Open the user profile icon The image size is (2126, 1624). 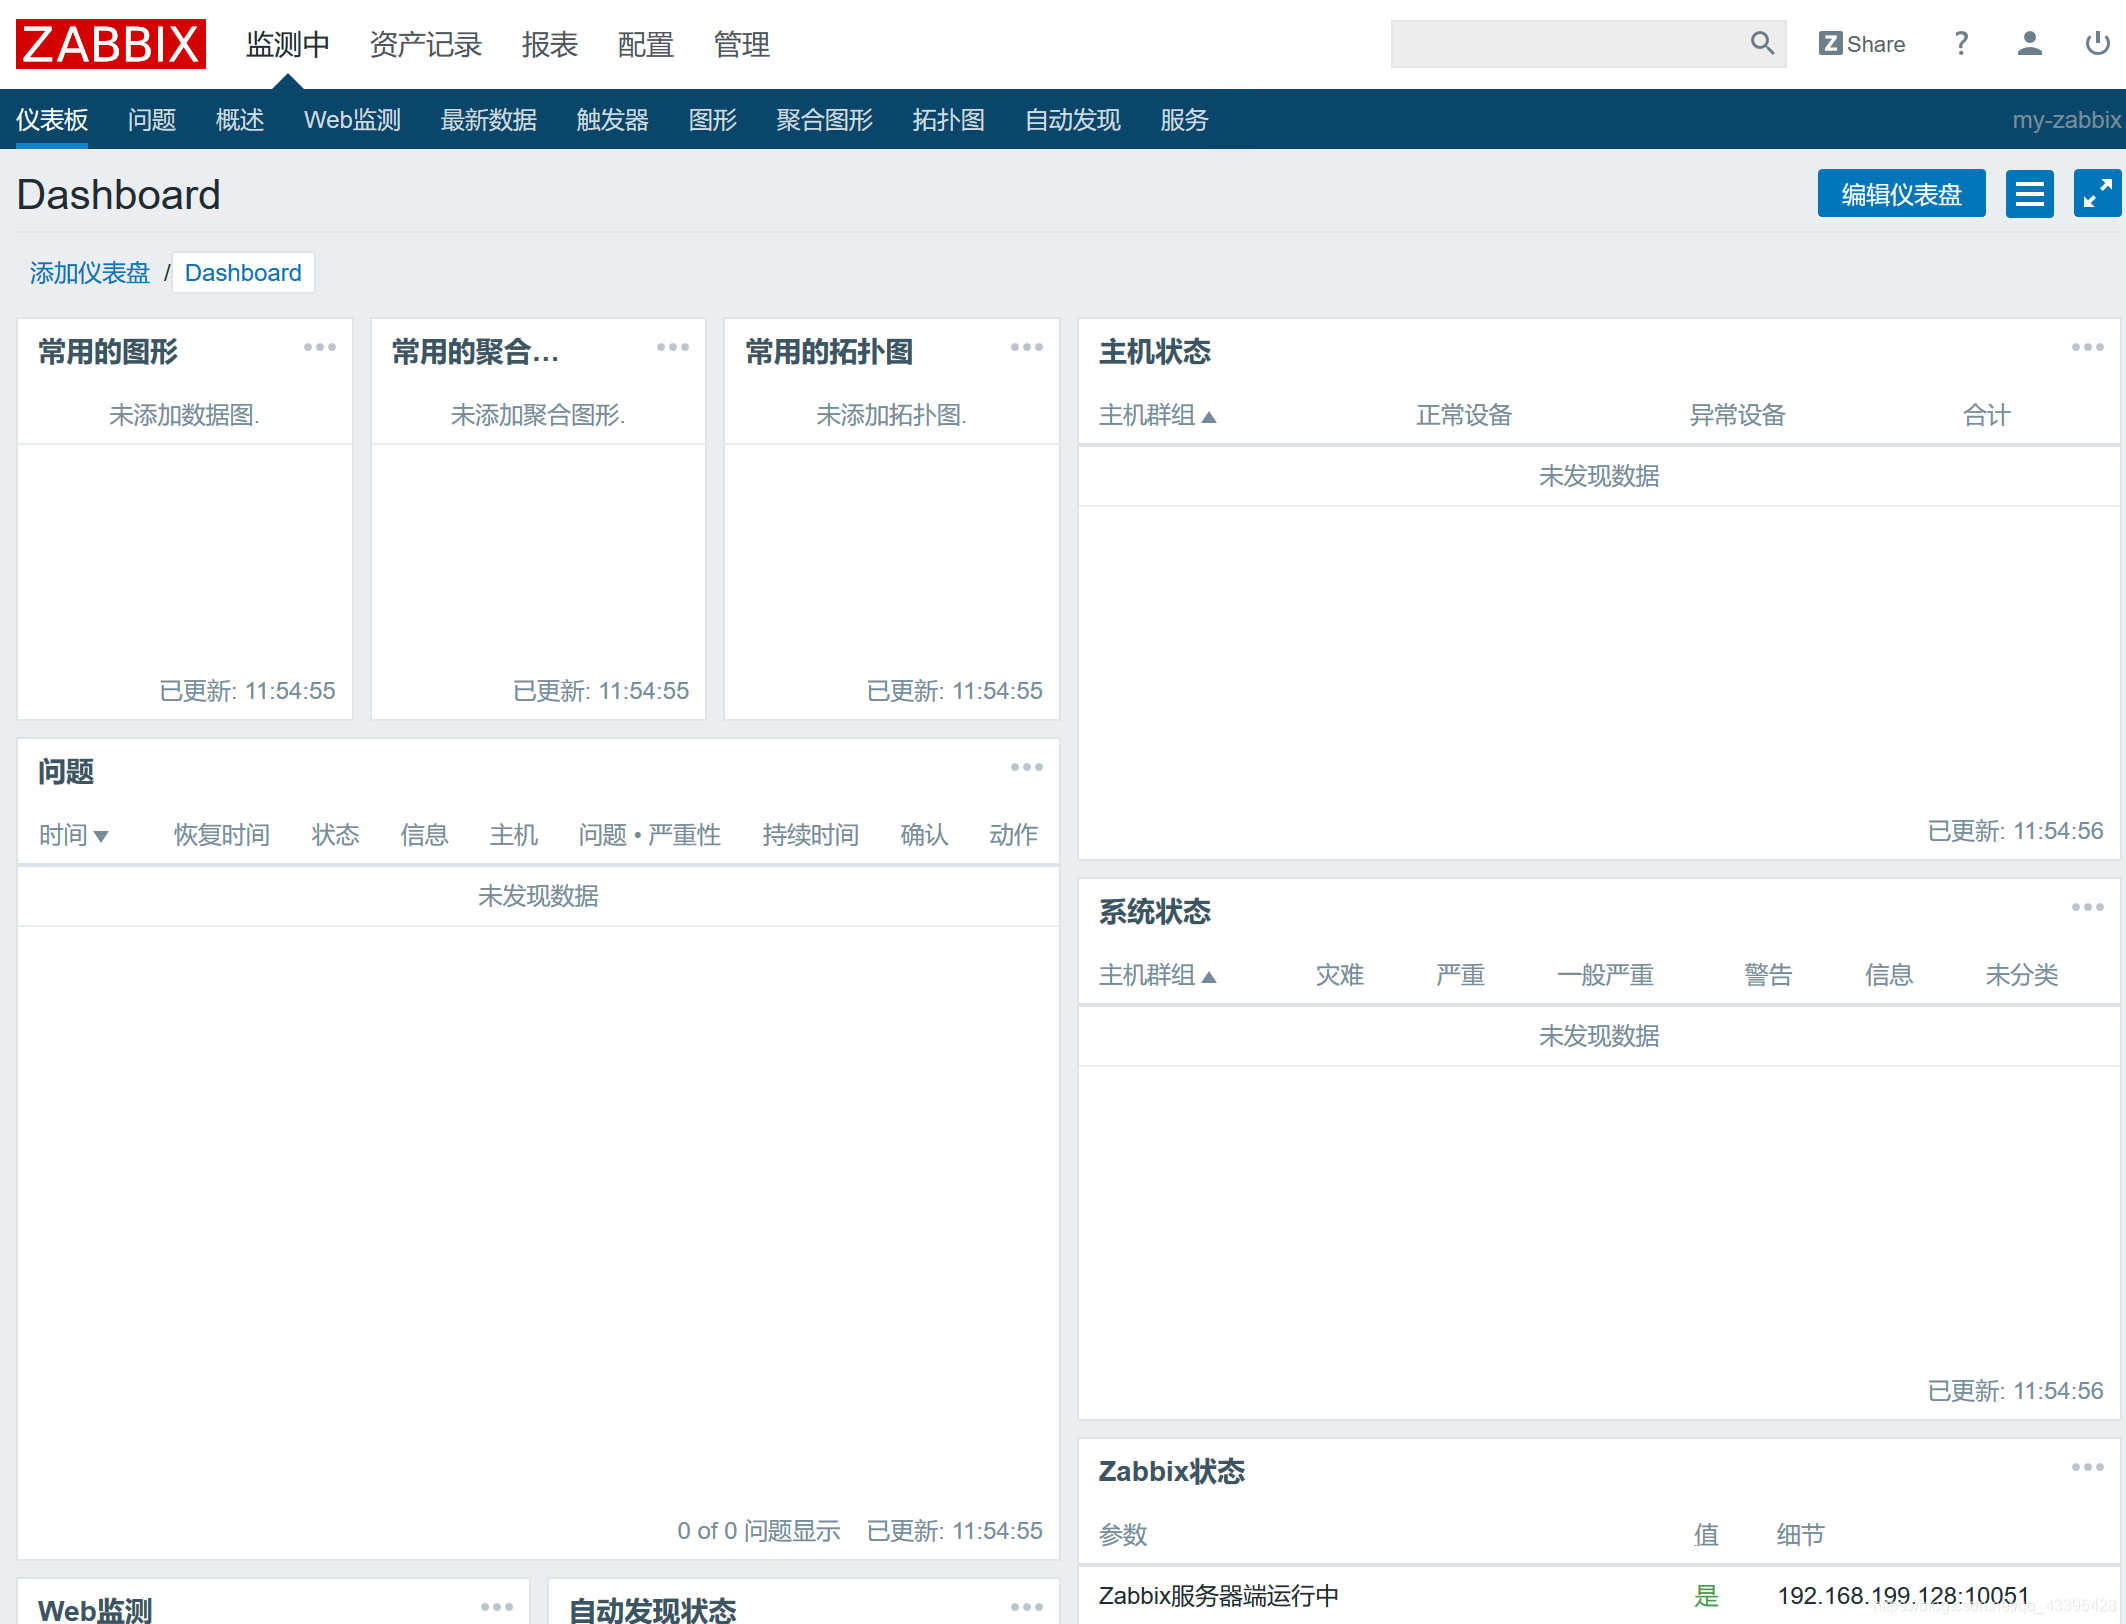point(2029,43)
